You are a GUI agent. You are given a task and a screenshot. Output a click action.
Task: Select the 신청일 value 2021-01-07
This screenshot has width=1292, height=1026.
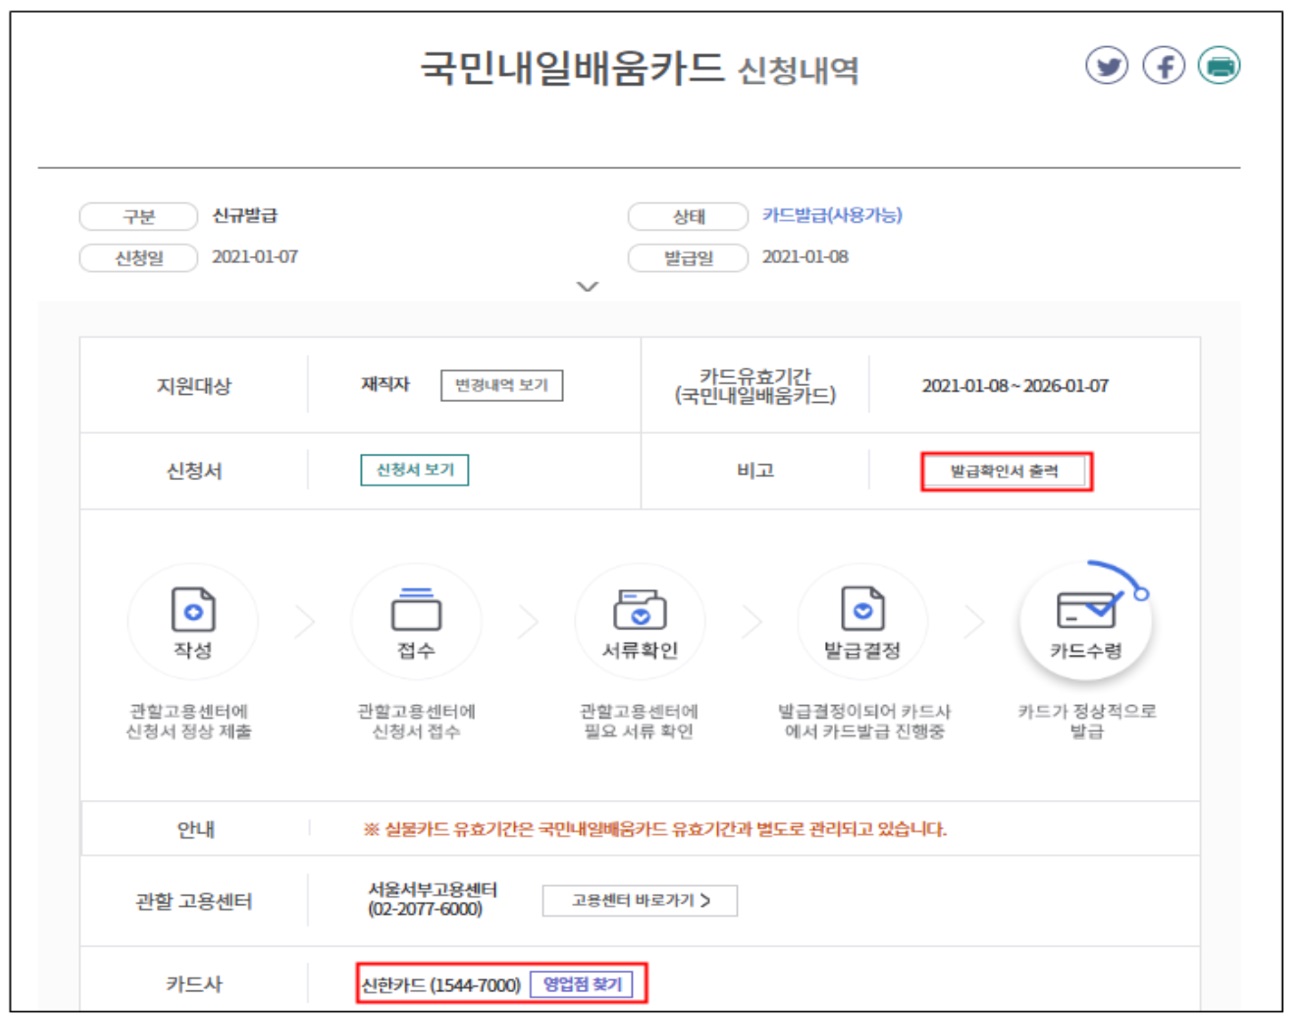[255, 257]
